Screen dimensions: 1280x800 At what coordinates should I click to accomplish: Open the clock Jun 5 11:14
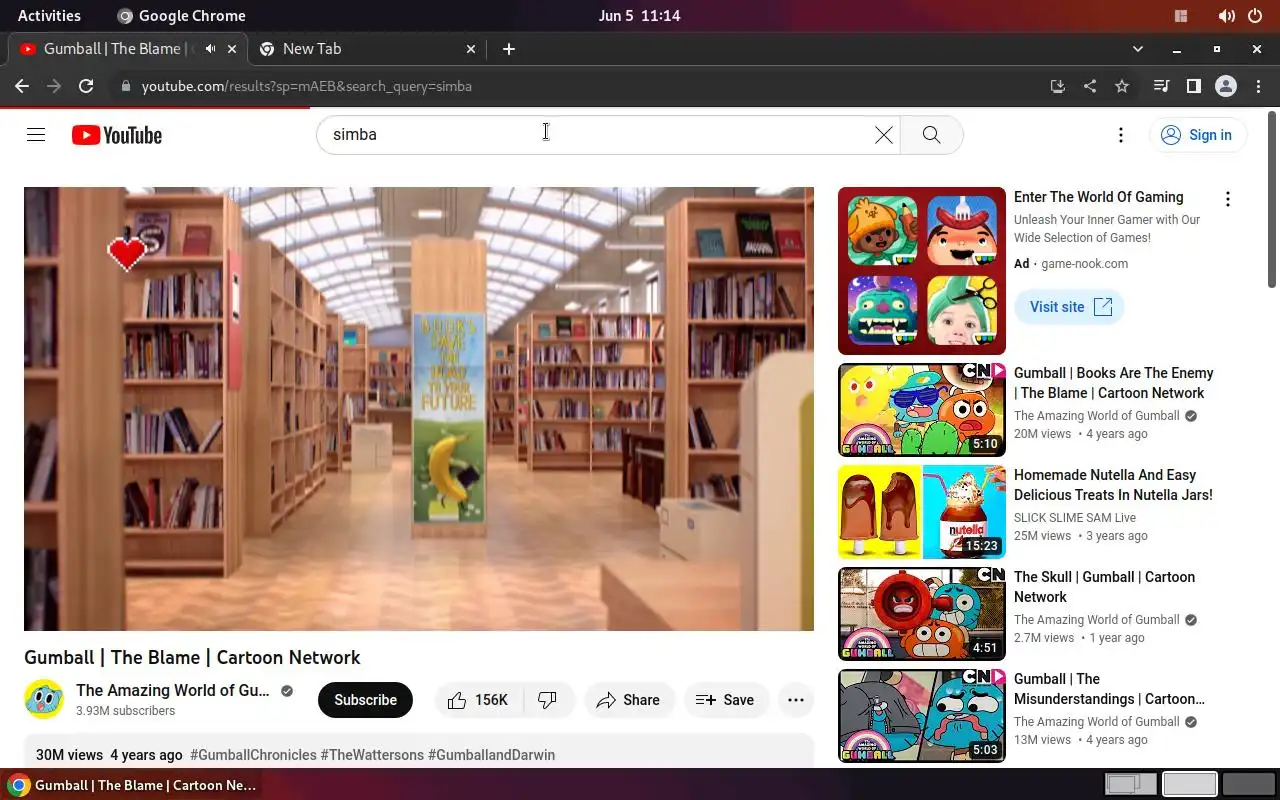pyautogui.click(x=640, y=15)
